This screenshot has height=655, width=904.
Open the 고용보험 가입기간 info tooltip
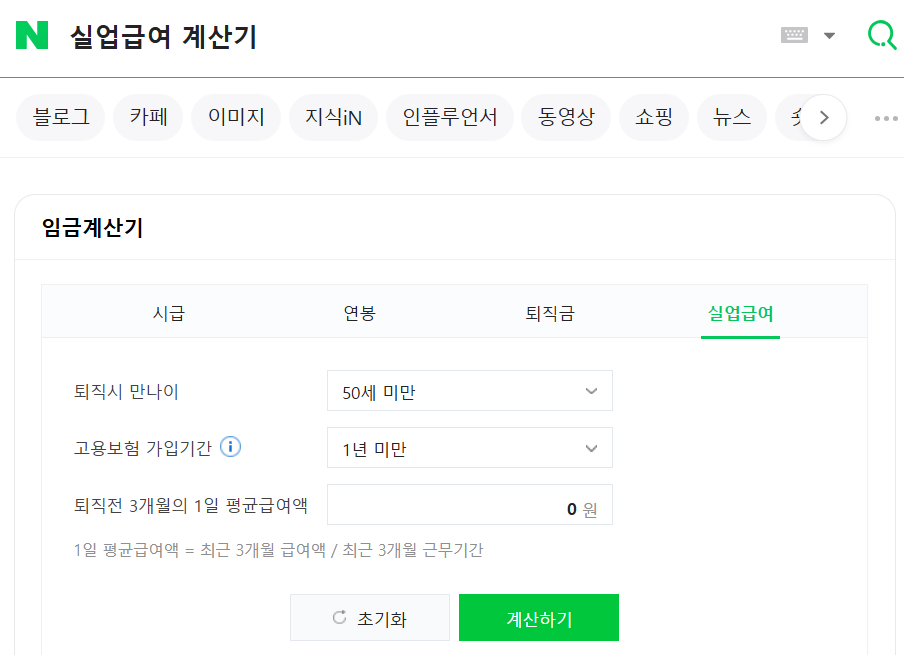point(230,447)
